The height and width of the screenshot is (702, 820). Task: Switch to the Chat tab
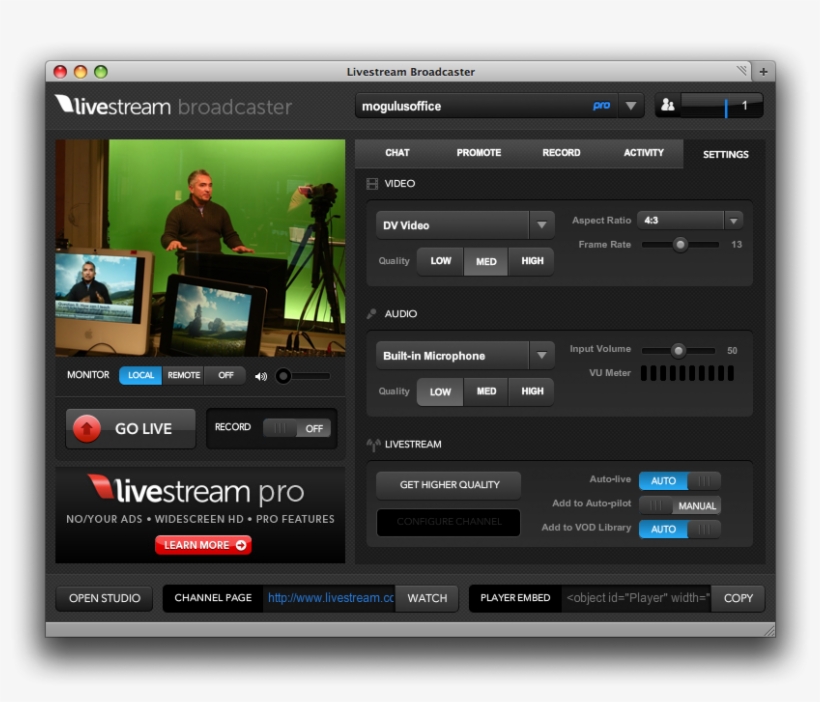pyautogui.click(x=397, y=153)
